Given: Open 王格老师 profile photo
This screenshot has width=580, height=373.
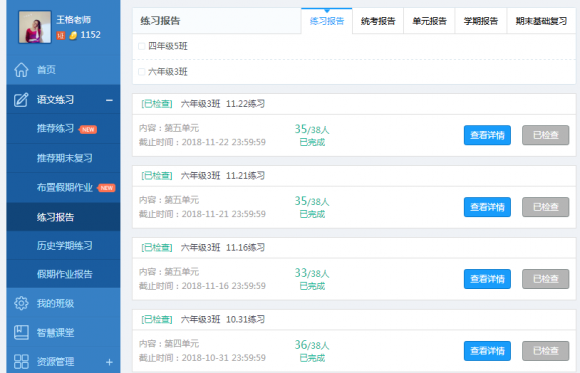Looking at the screenshot, I should [35, 27].
